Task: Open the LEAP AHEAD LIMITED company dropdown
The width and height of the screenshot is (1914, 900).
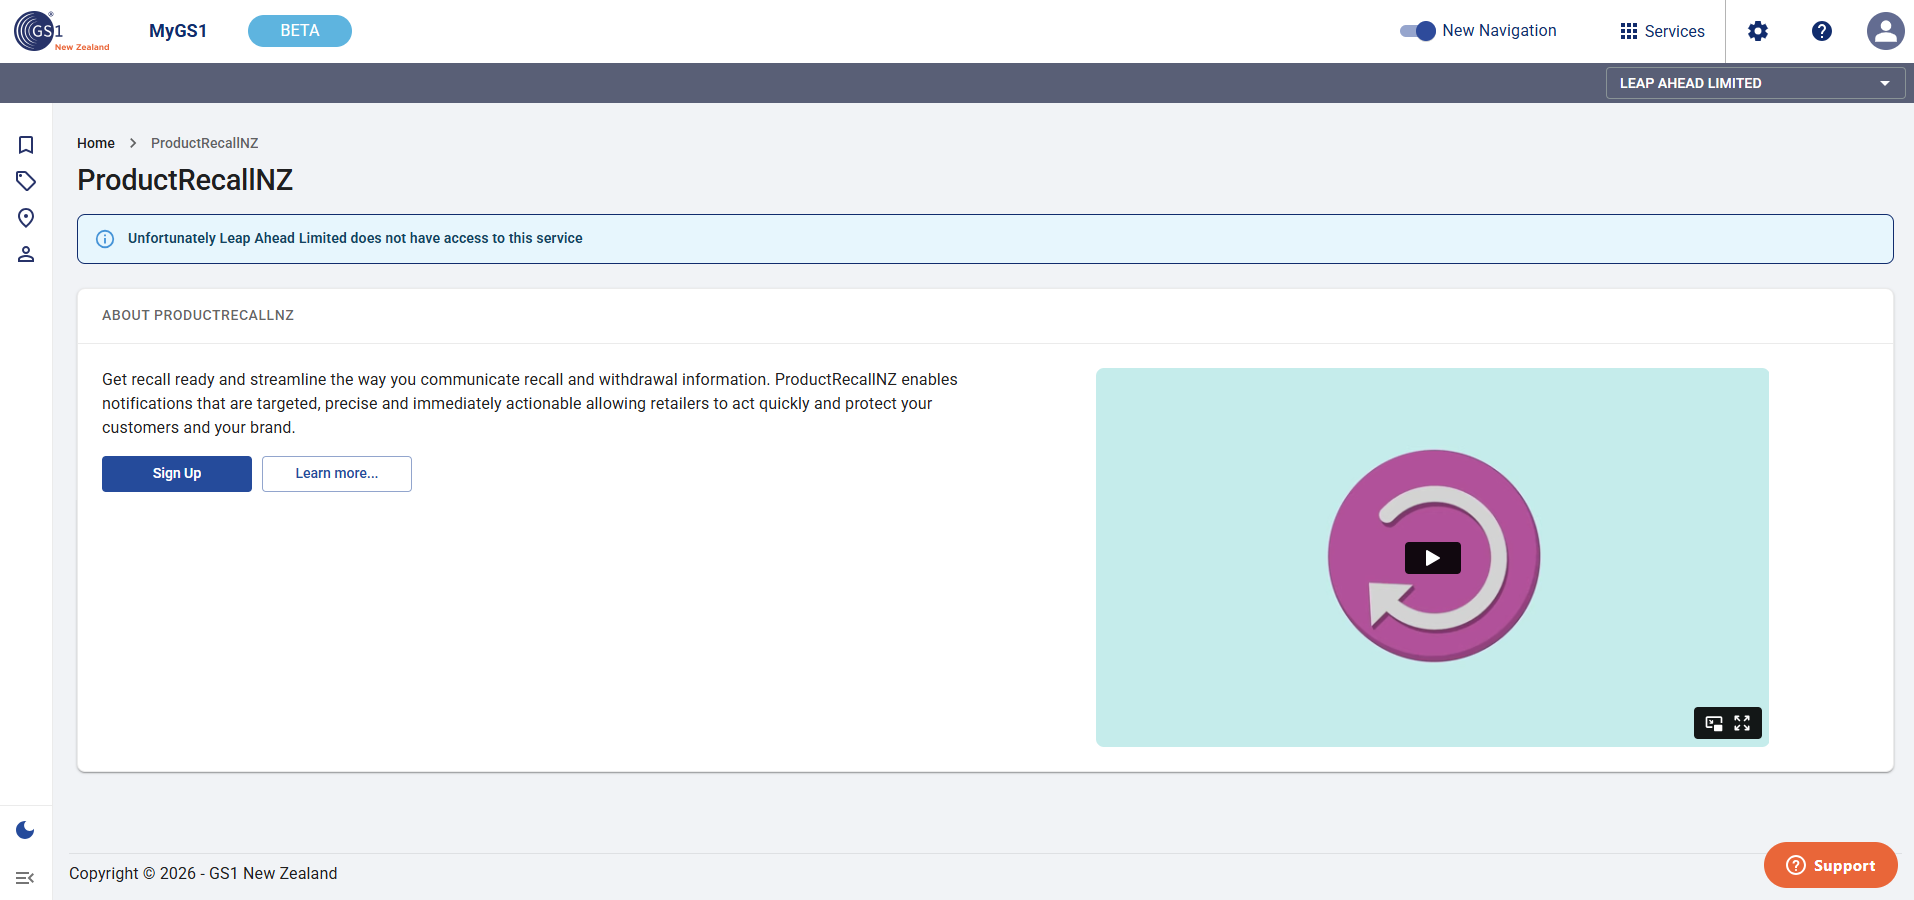Action: 1756,83
